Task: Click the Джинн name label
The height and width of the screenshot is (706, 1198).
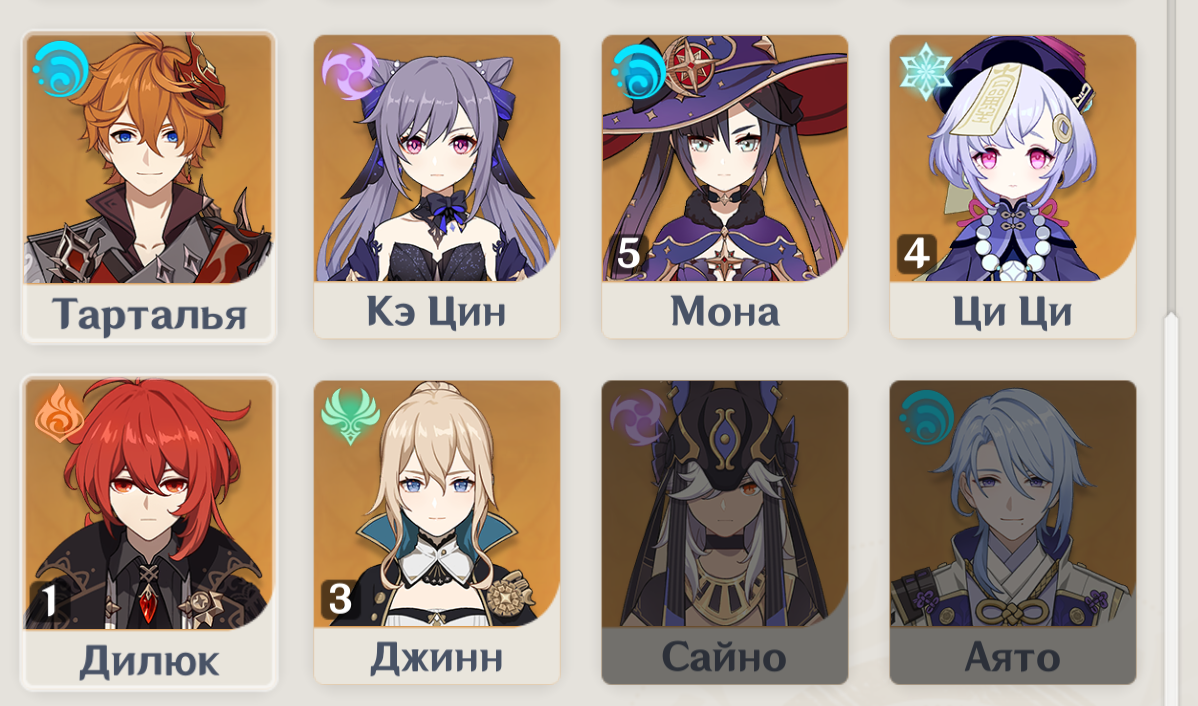Action: (437, 657)
